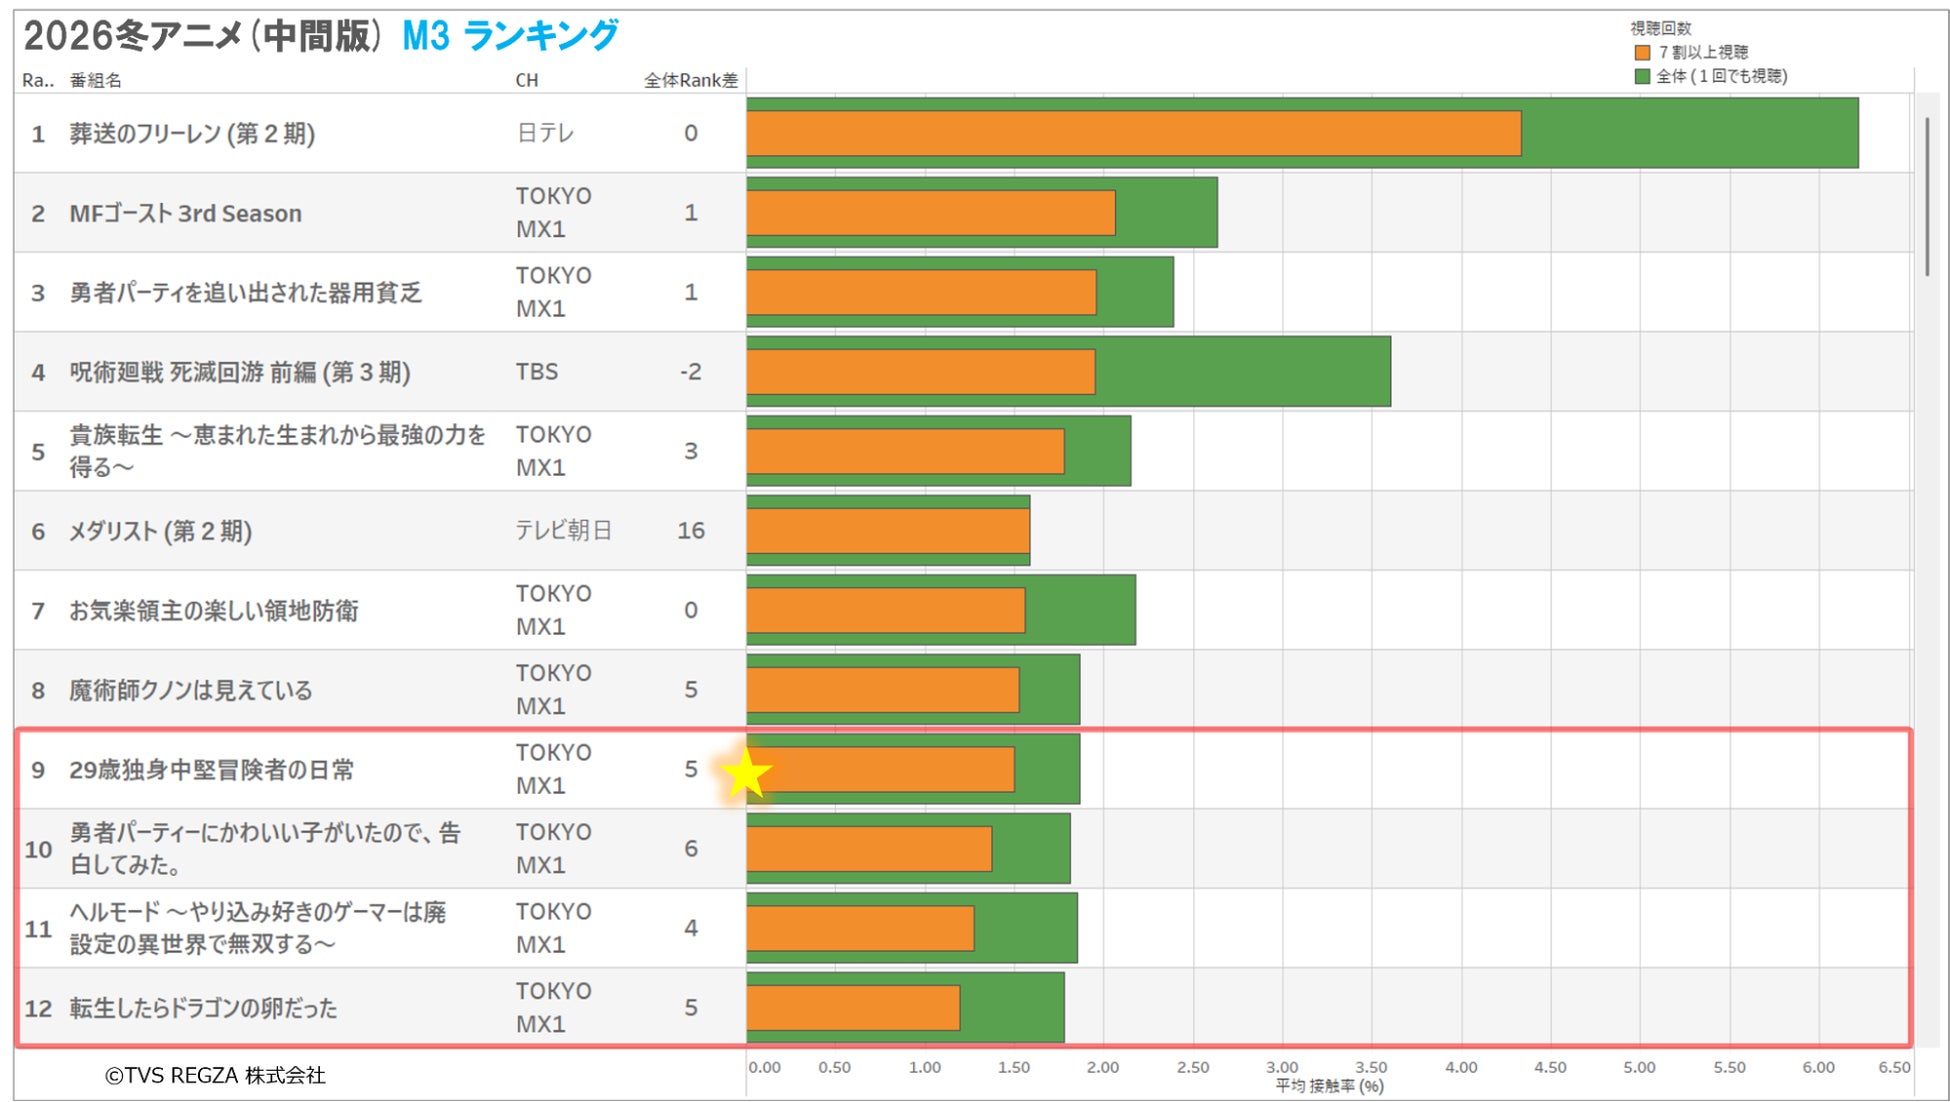This screenshot has width=1950, height=1102.
Task: Click the orange bar for メダリスト (第2期)
Action: point(888,531)
